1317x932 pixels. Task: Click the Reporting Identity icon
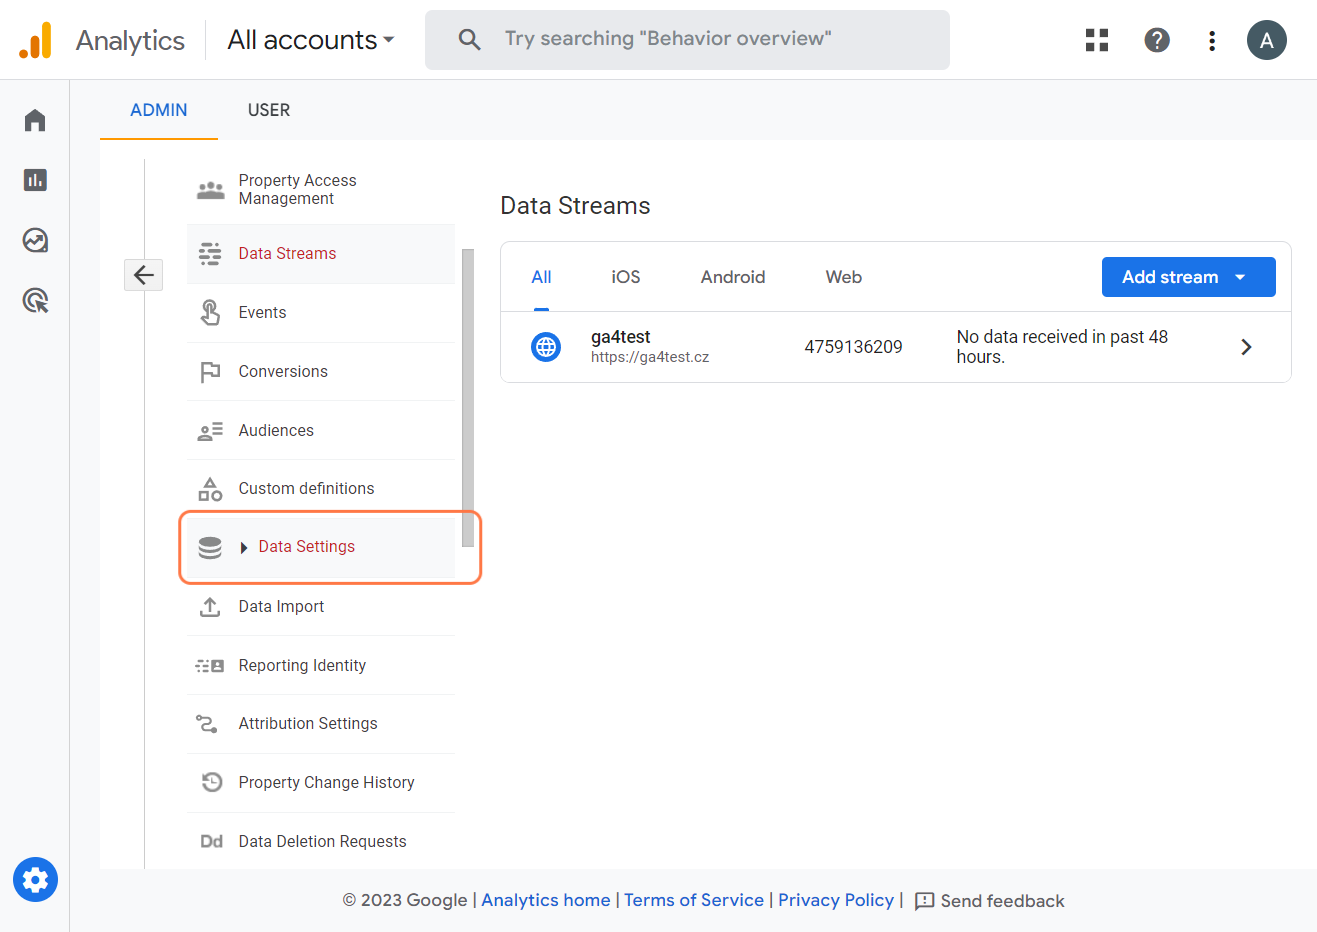pos(210,666)
